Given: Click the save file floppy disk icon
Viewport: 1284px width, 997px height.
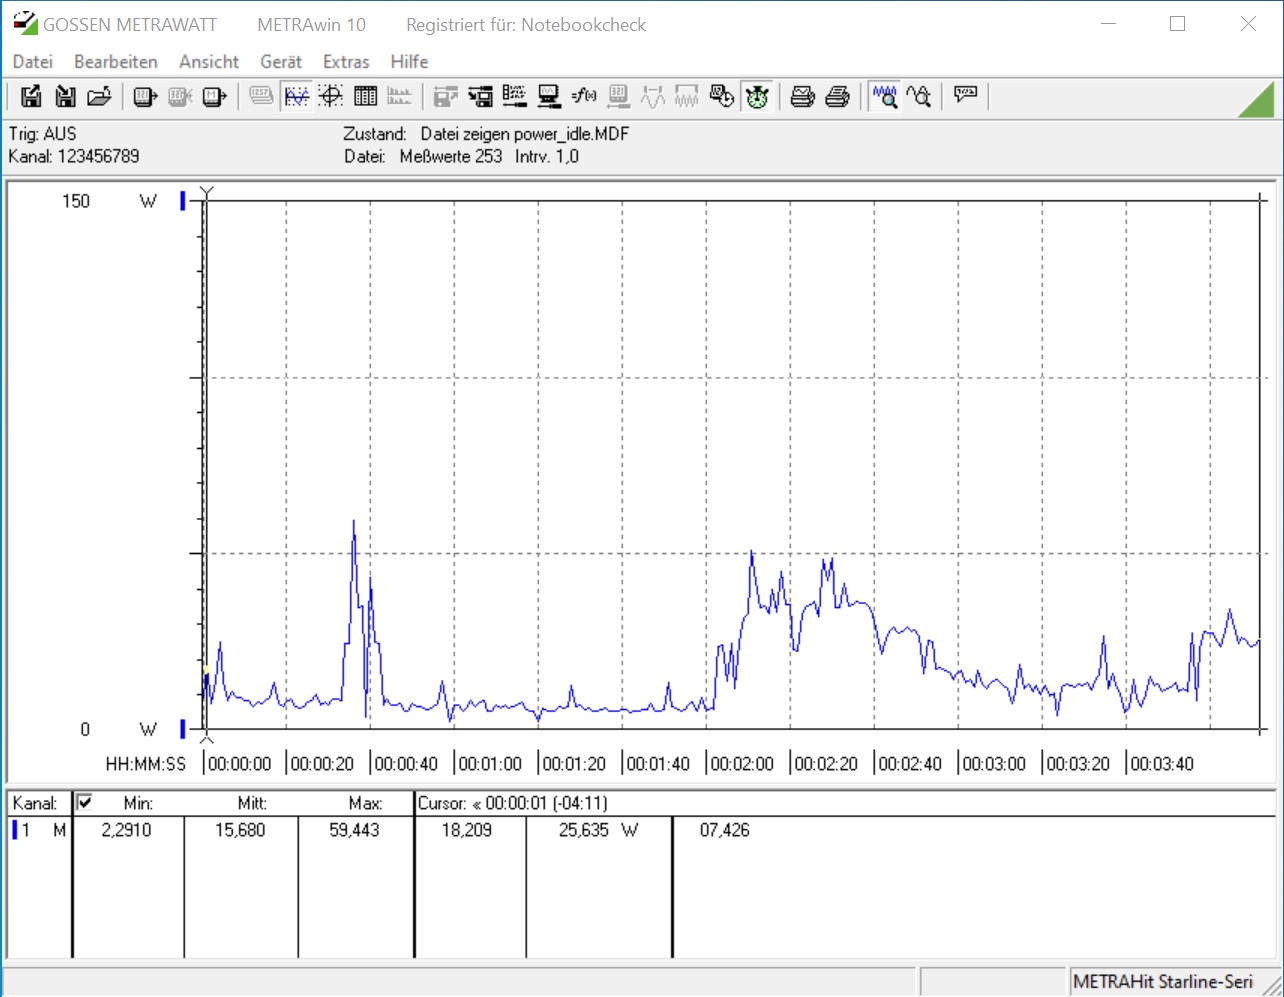Looking at the screenshot, I should pyautogui.click(x=31, y=96).
